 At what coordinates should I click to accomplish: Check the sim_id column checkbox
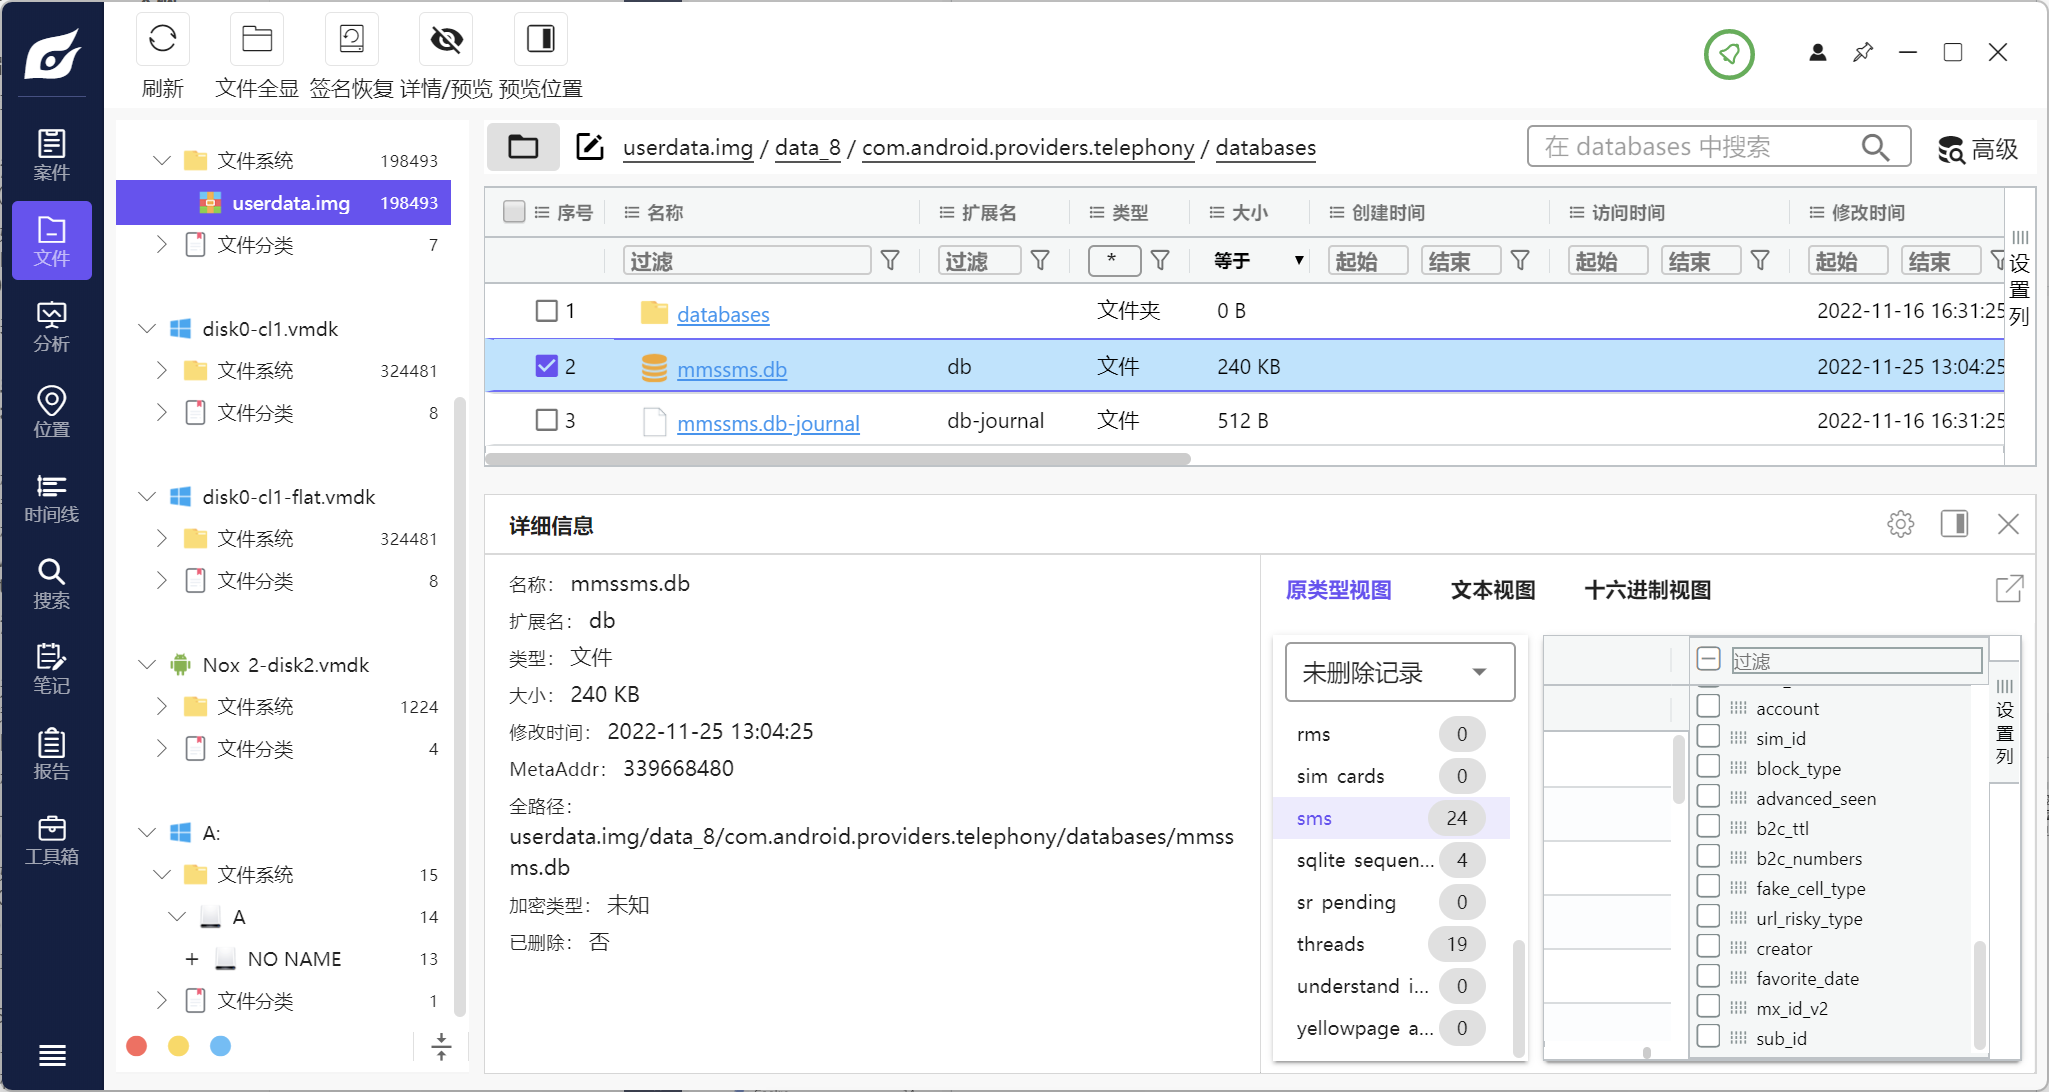(1708, 737)
